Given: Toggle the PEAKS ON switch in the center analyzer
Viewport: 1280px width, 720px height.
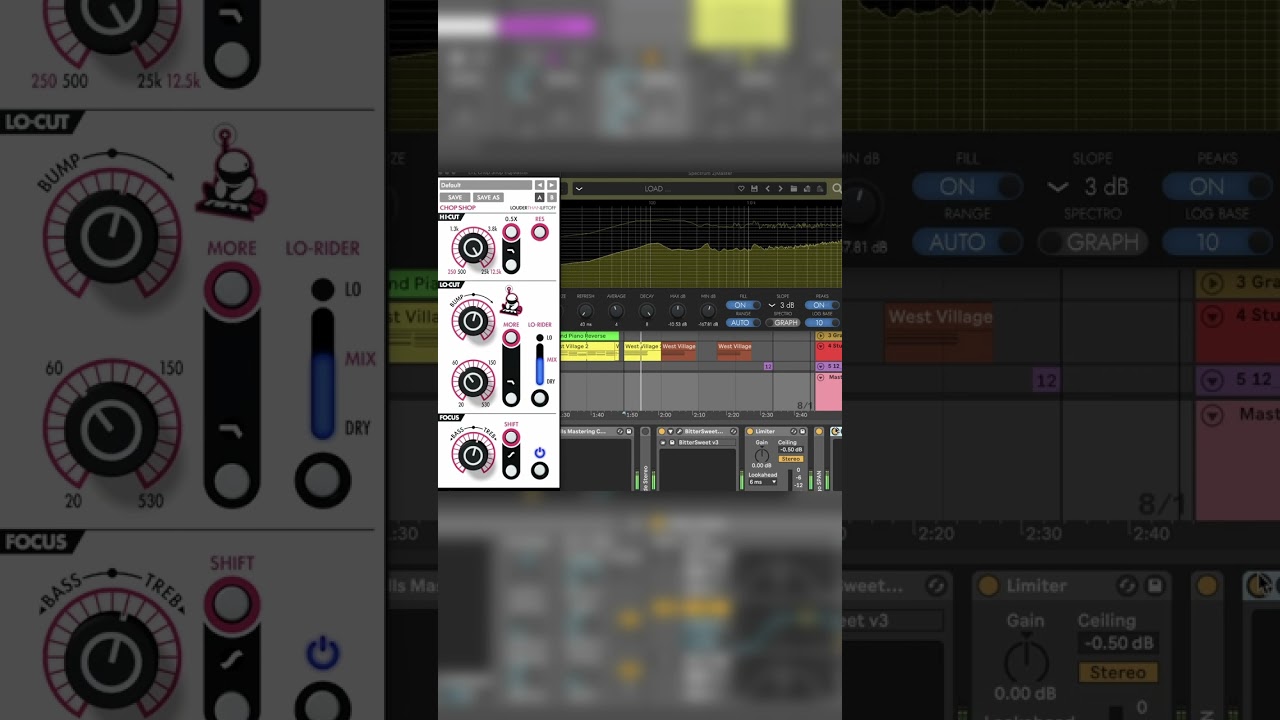Looking at the screenshot, I should click(822, 305).
